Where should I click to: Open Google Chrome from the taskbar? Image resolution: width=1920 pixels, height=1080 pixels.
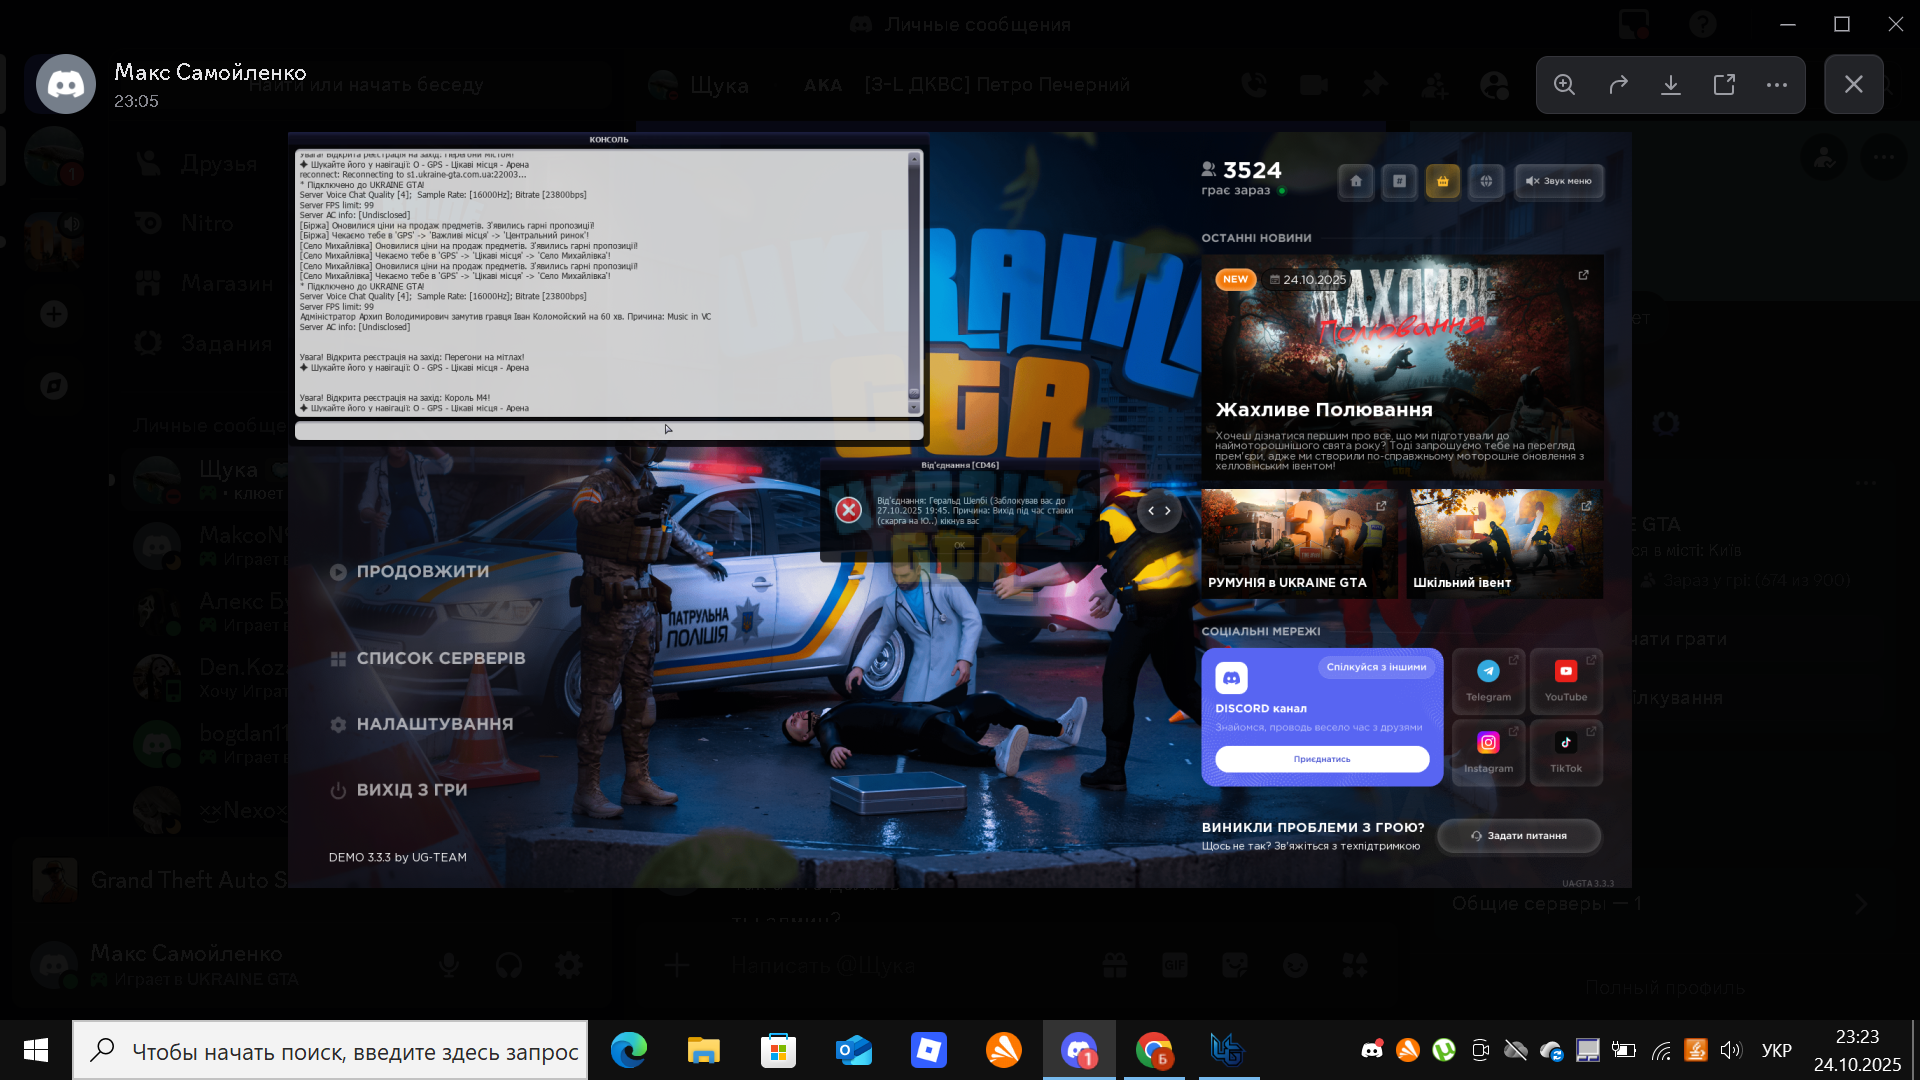point(1154,1050)
